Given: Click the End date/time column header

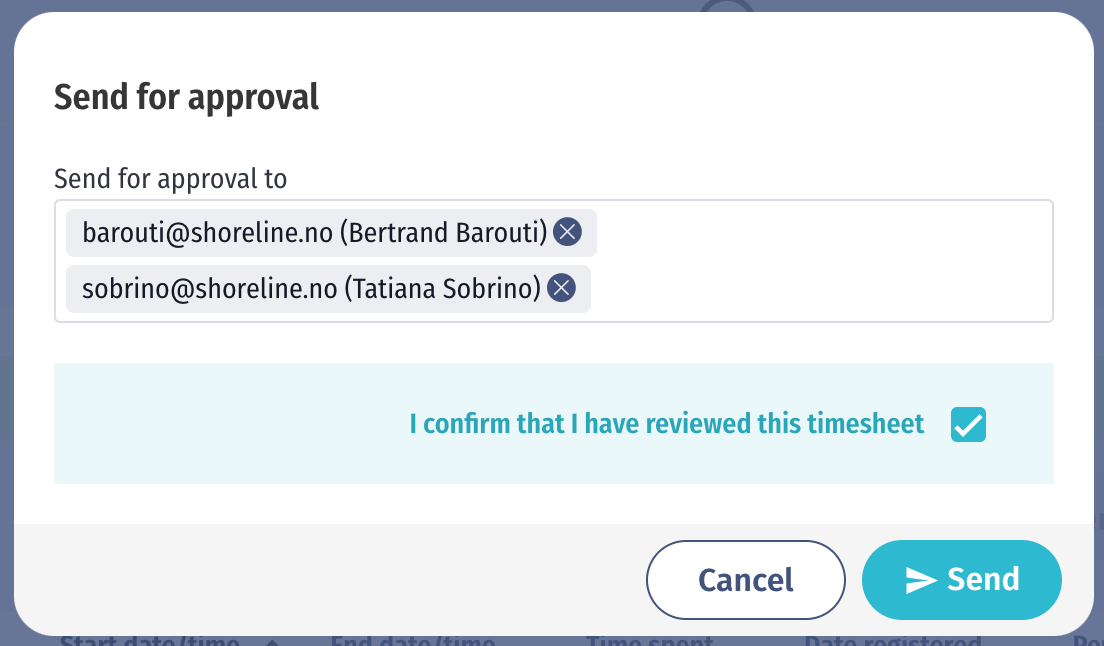Looking at the screenshot, I should [413, 640].
